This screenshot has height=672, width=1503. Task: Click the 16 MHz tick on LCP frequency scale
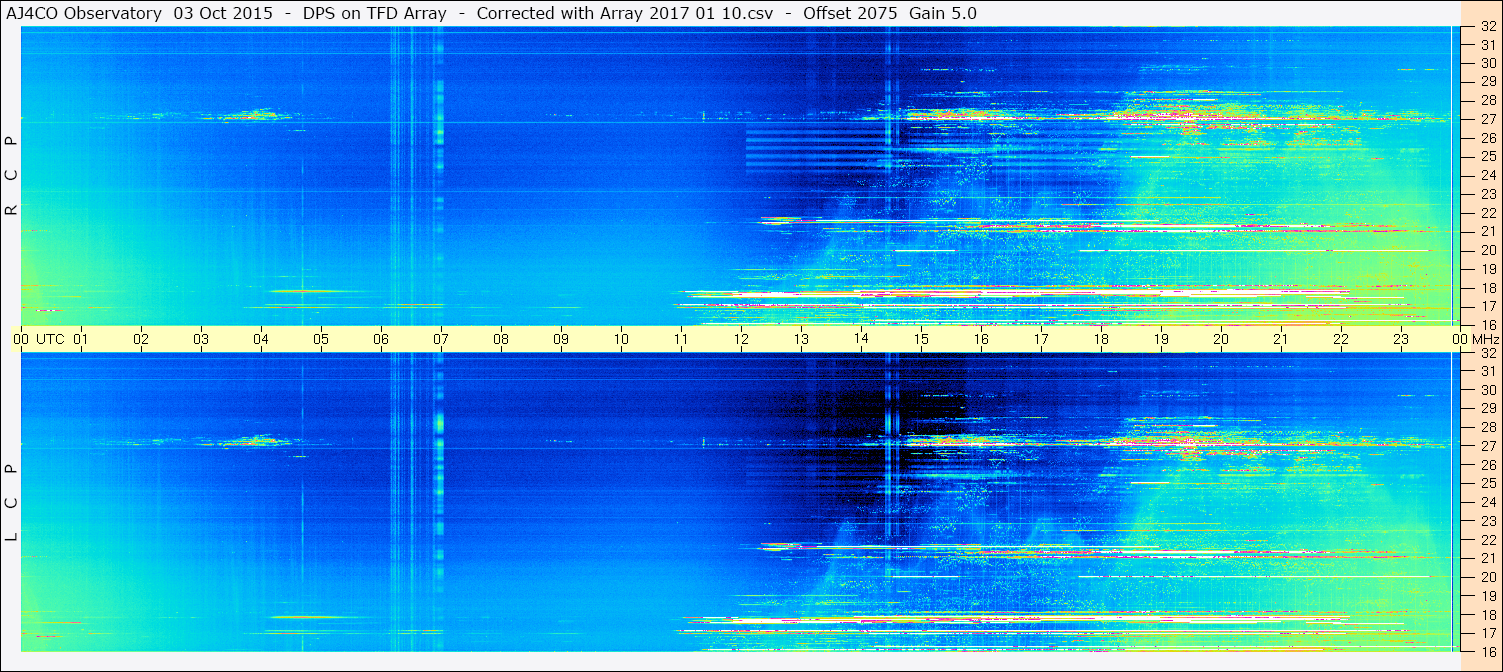point(1487,651)
